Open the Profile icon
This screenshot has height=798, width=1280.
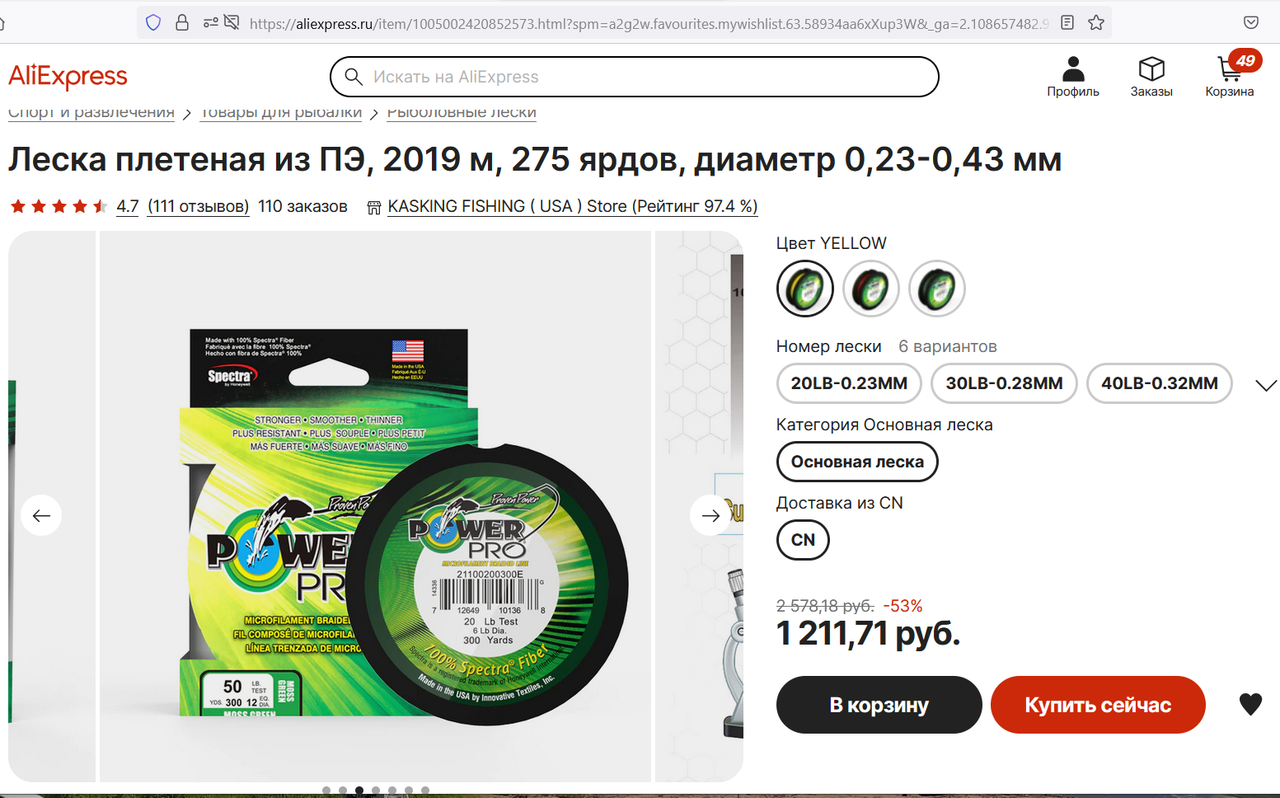(1073, 77)
